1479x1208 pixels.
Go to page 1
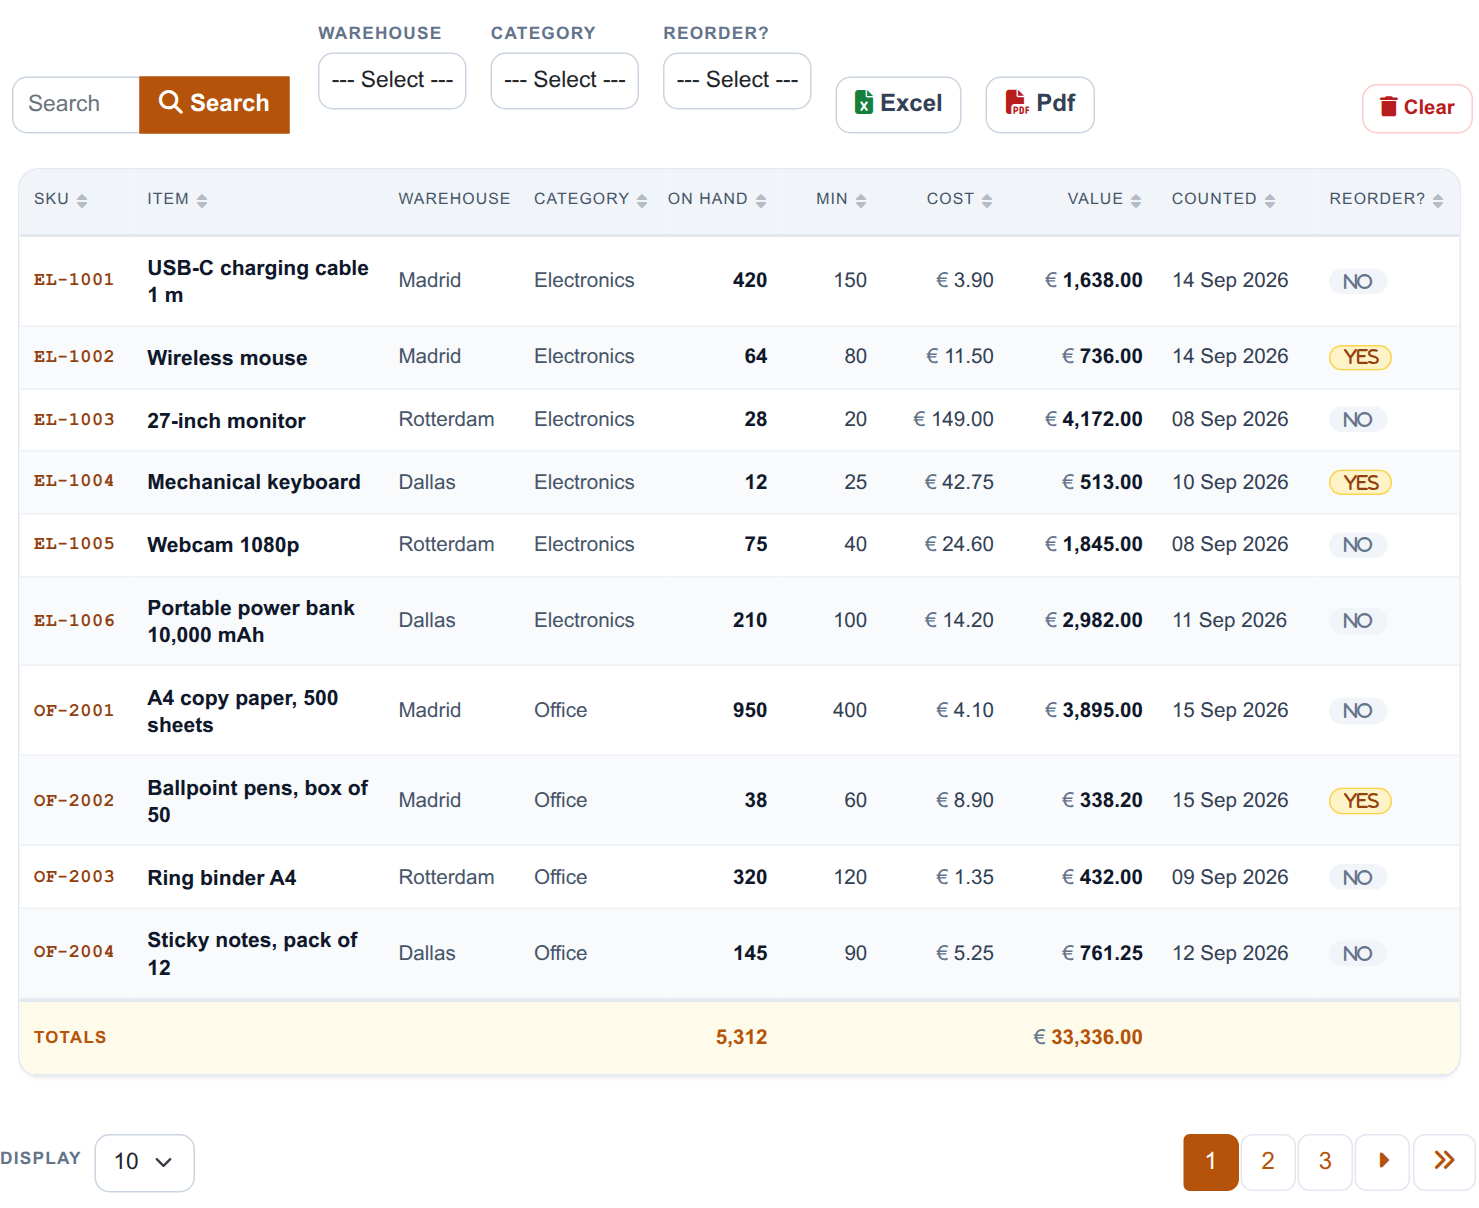coord(1211,1162)
